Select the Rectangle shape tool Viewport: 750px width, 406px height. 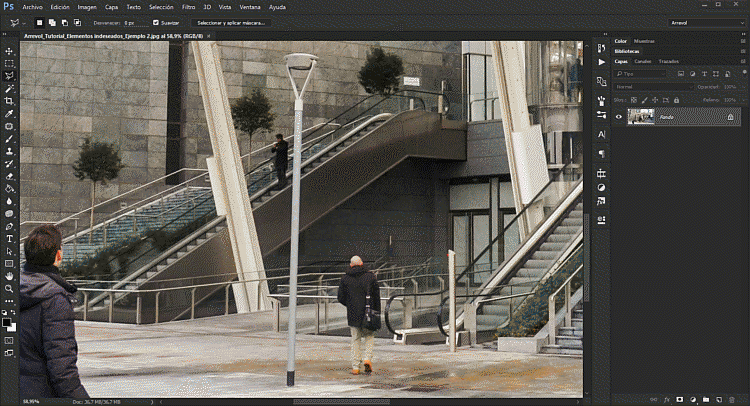pyautogui.click(x=9, y=264)
